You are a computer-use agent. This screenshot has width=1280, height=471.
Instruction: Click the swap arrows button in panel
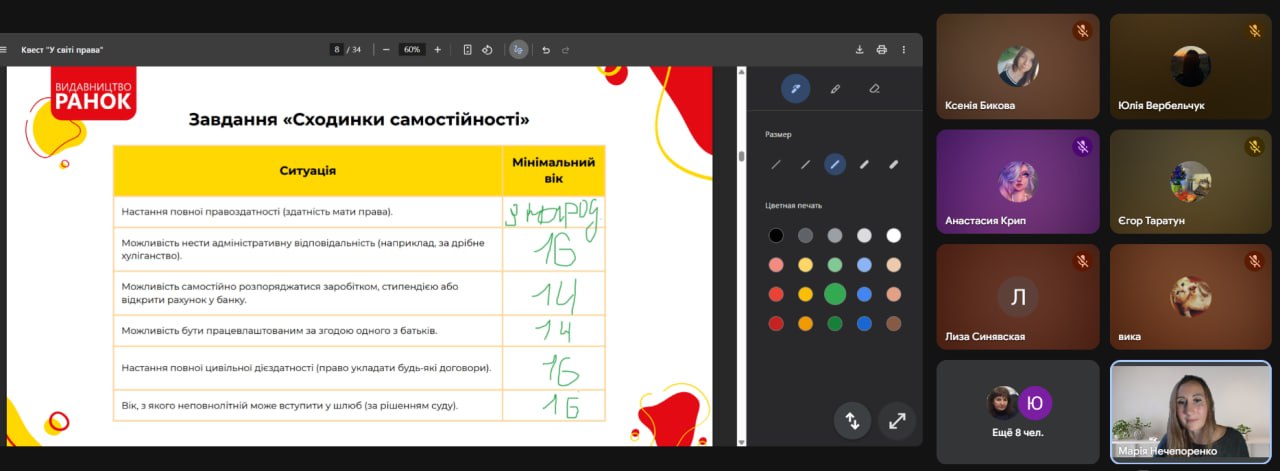tap(852, 421)
